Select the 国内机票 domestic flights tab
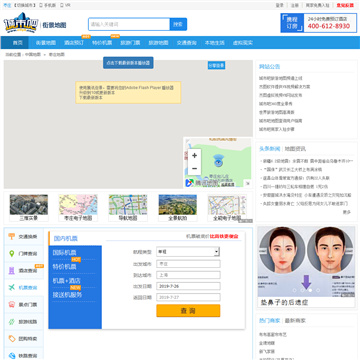This screenshot has height=360, width=360. pos(66,238)
